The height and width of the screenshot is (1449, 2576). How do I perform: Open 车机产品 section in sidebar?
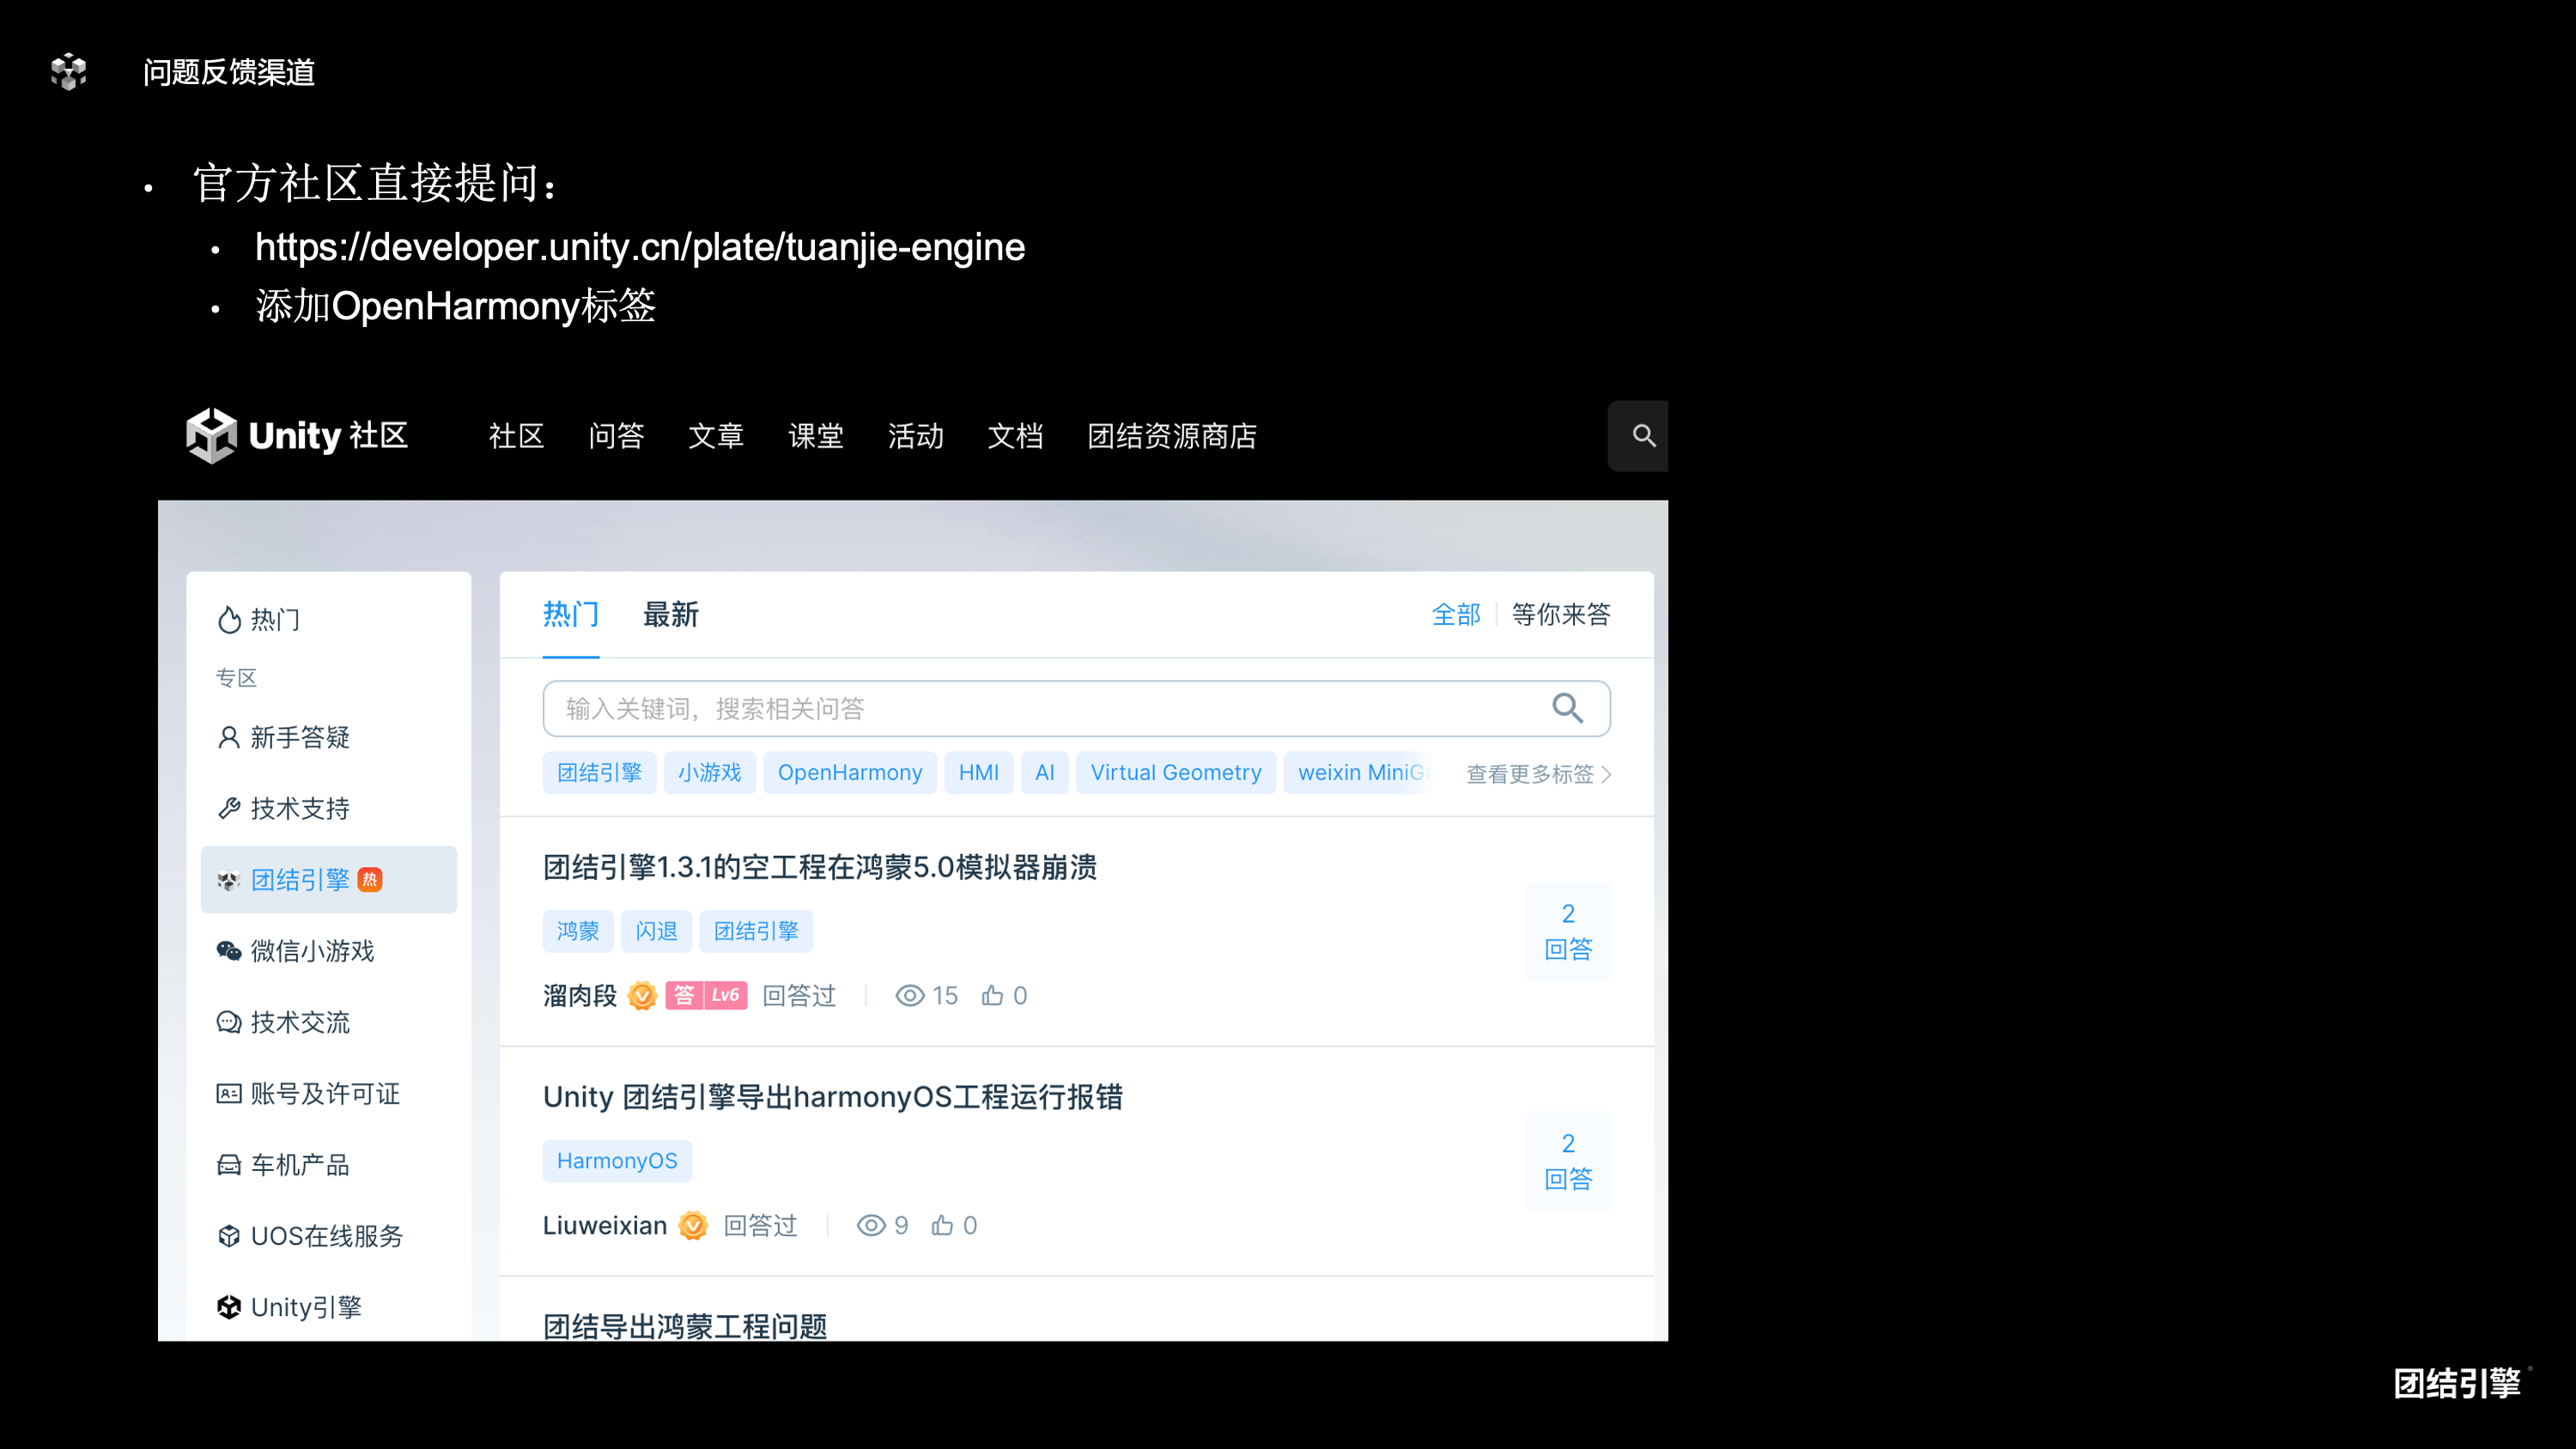(299, 1165)
